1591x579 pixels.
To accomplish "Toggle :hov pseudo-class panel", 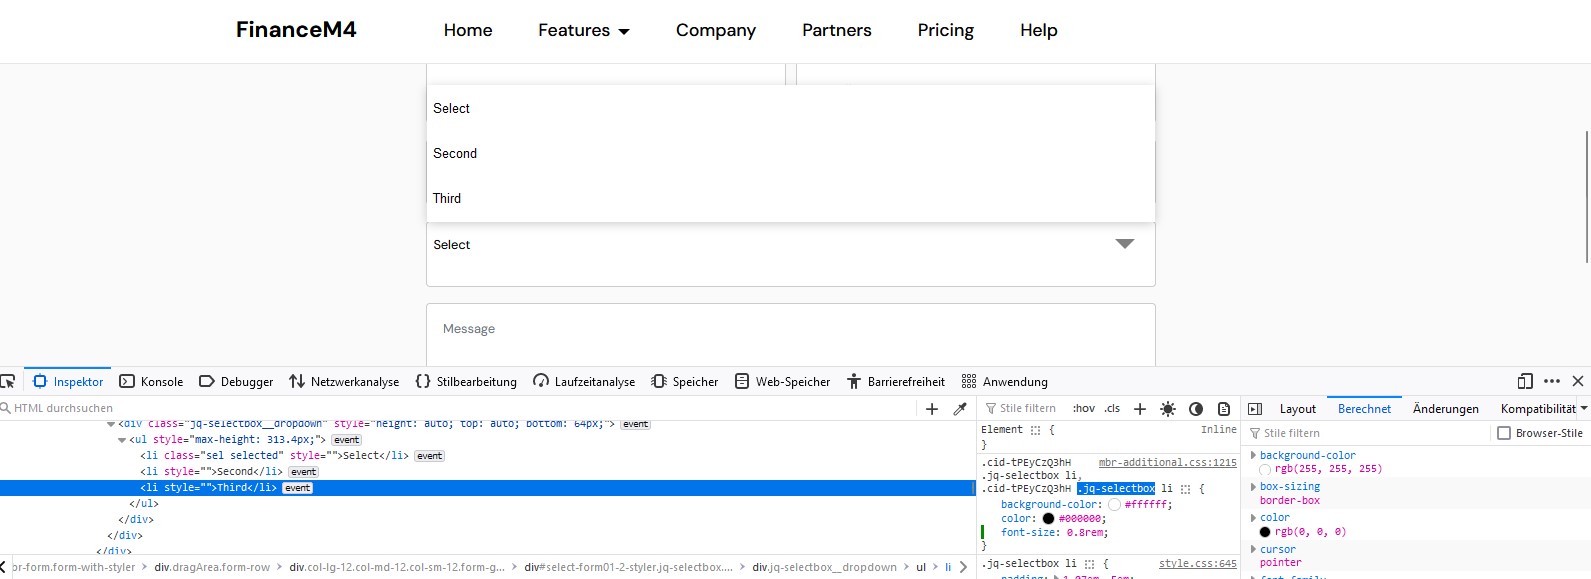I will [x=1084, y=409].
